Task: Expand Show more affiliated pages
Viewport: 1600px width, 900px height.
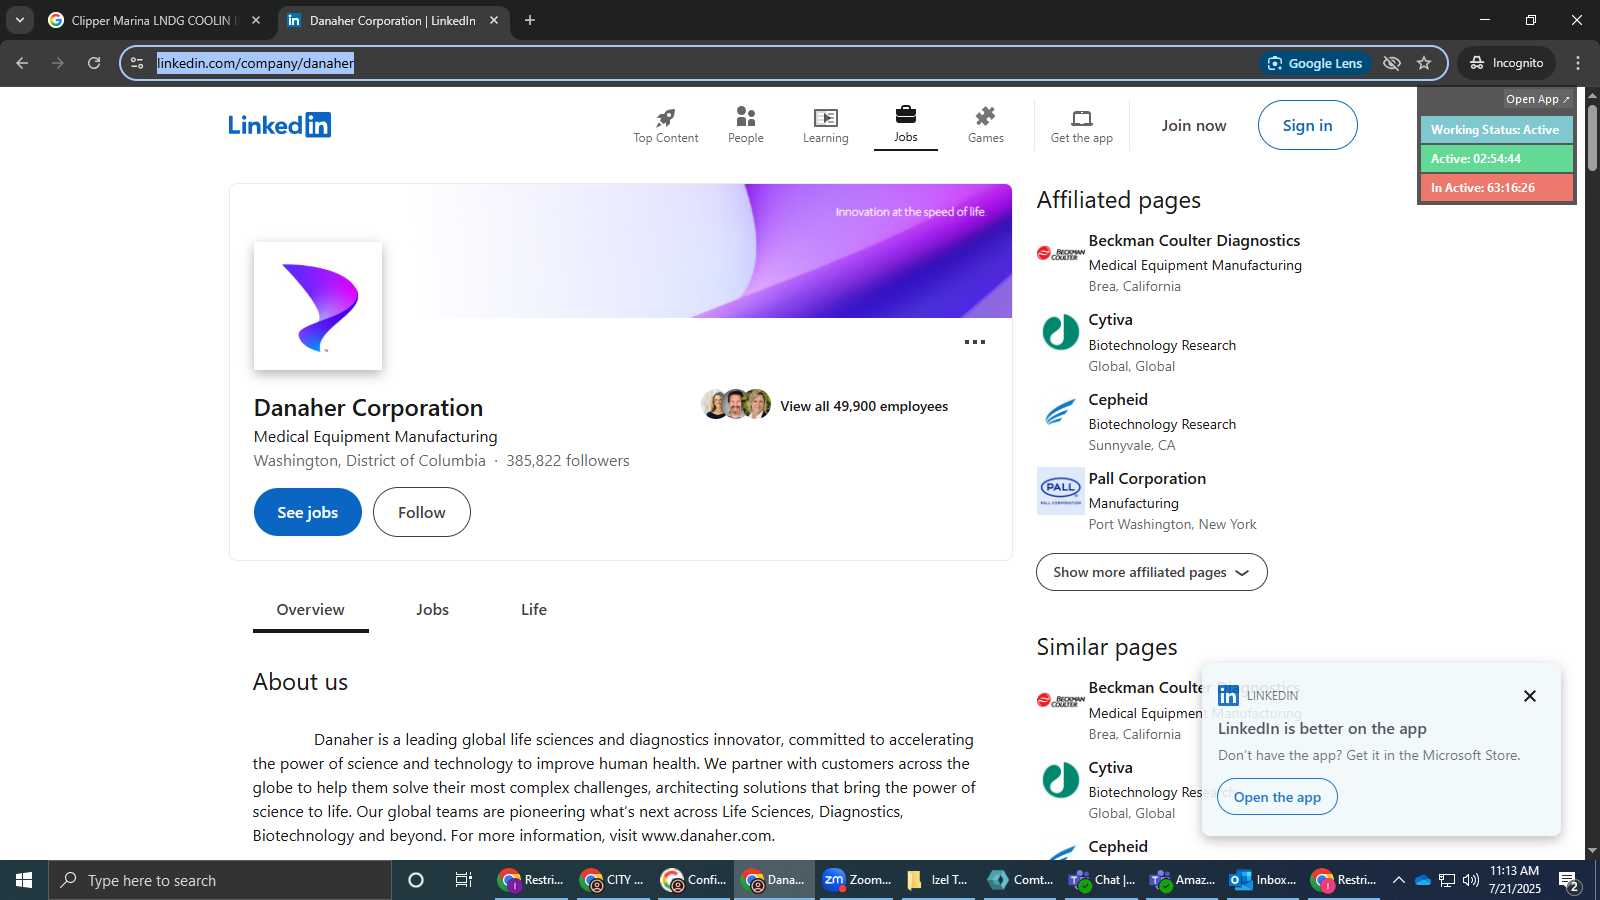Action: pyautogui.click(x=1151, y=572)
